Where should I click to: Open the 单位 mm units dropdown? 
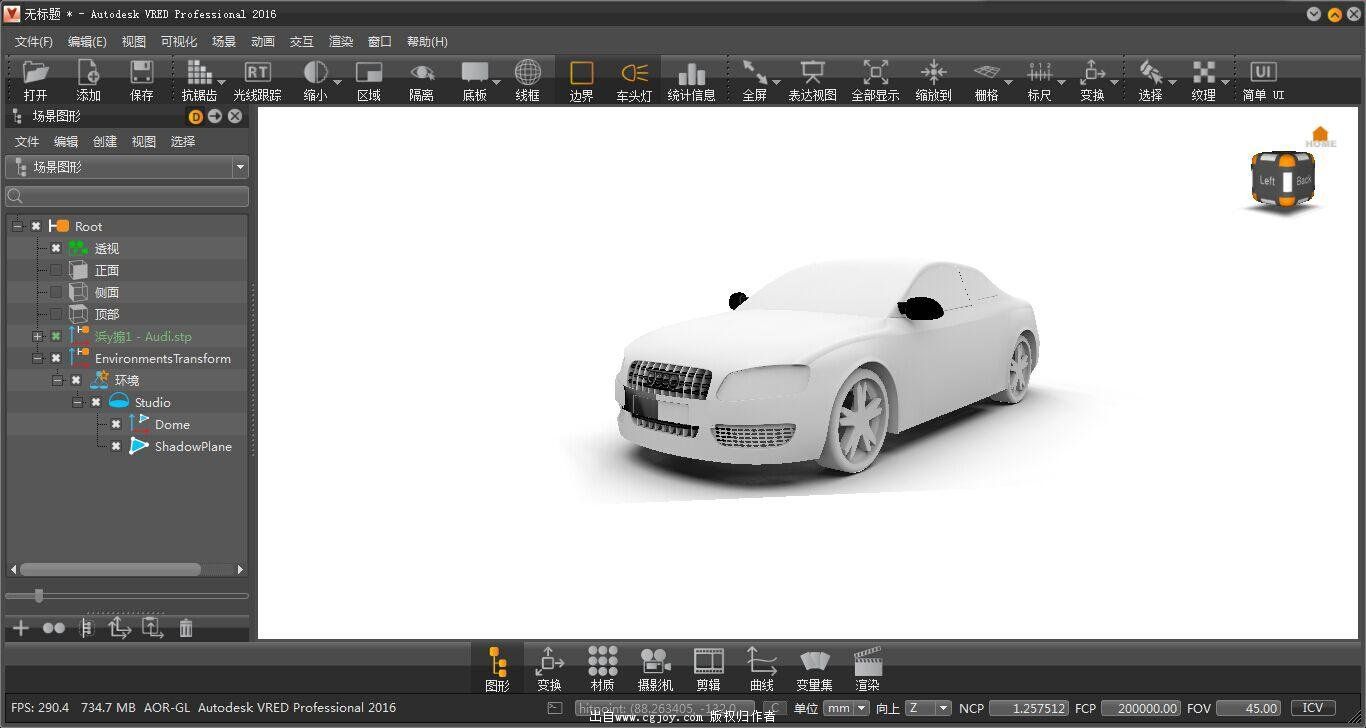(847, 708)
